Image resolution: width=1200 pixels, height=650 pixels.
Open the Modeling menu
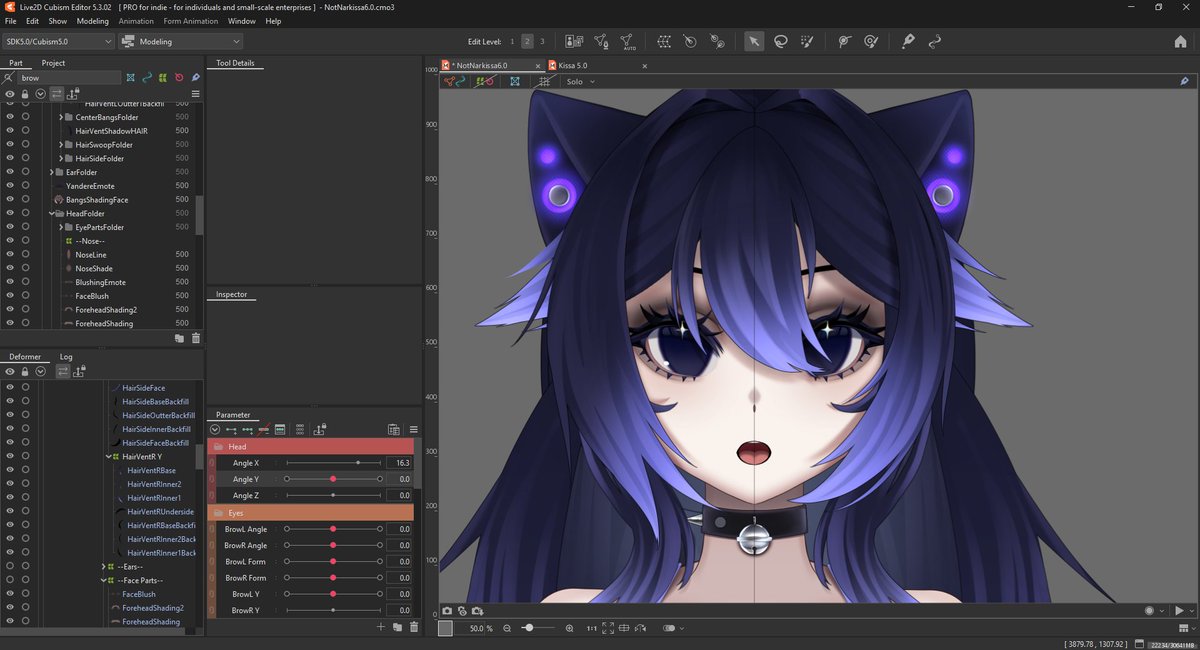tap(93, 20)
